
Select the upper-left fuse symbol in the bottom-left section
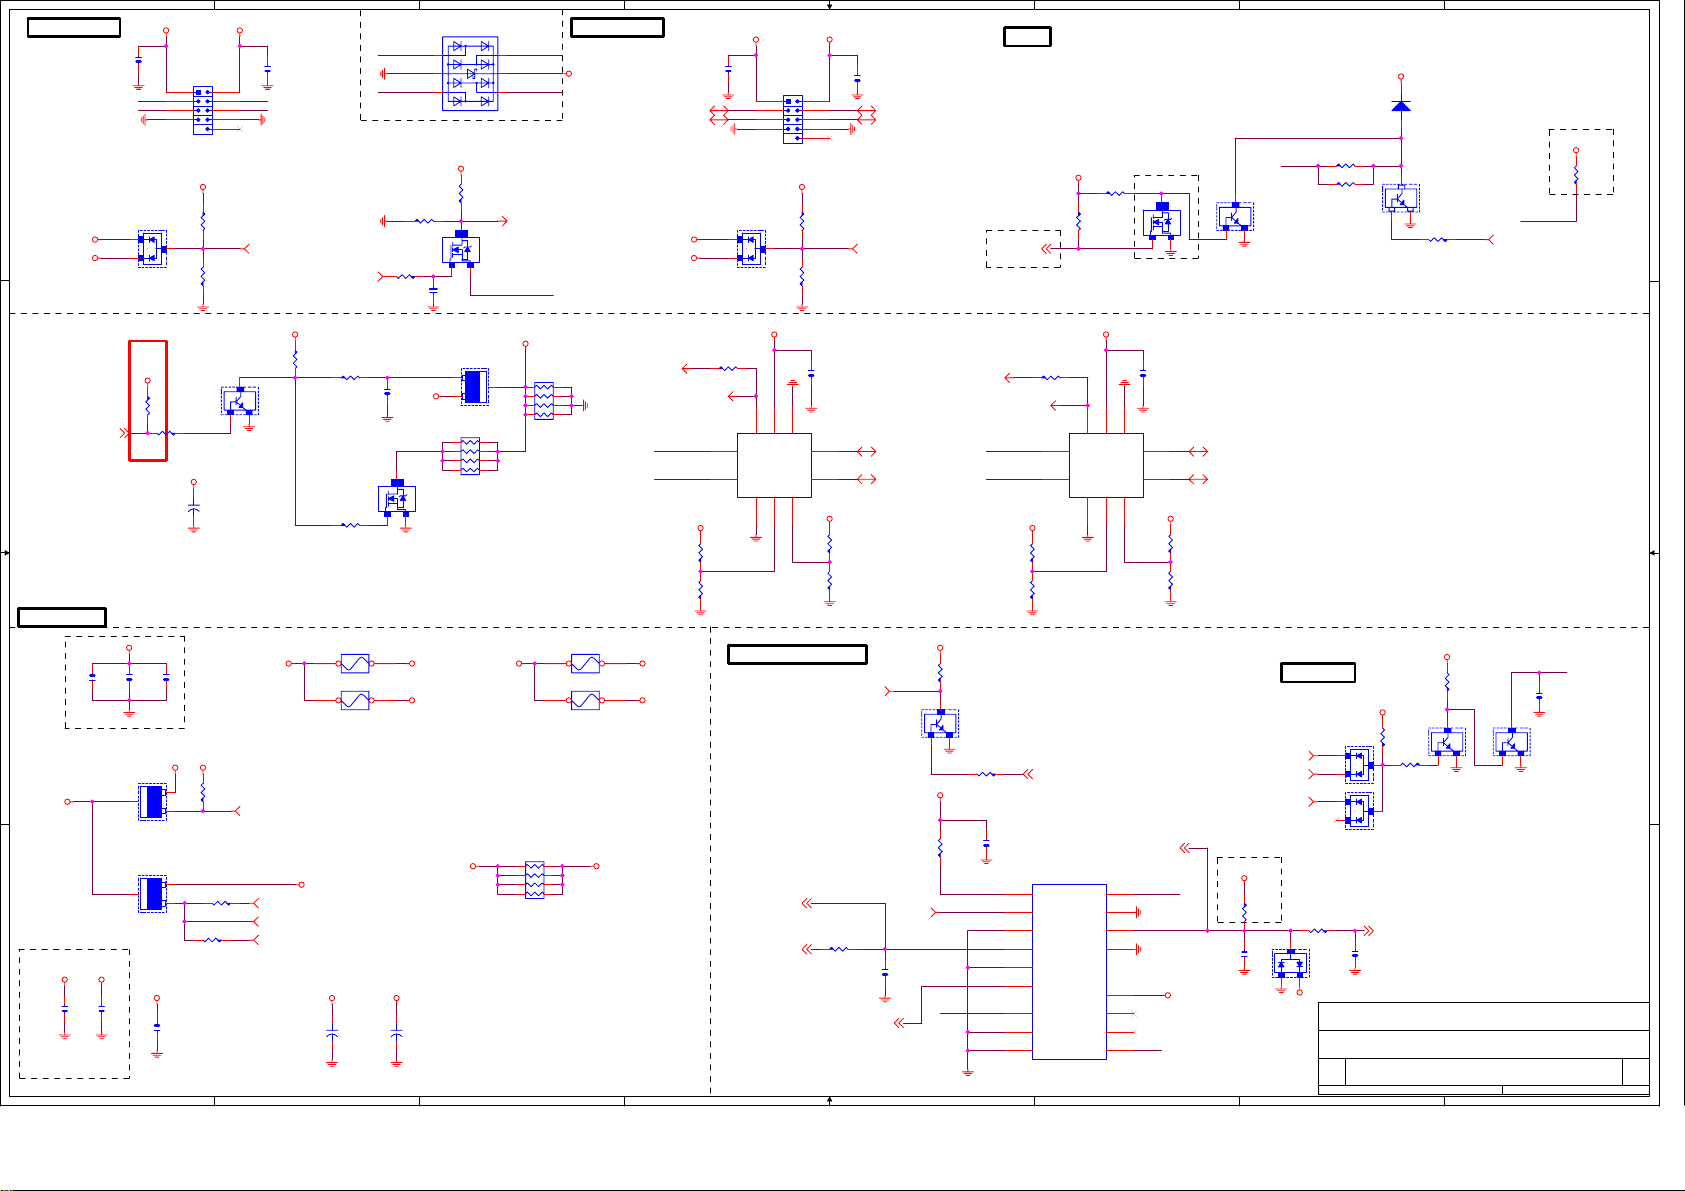coord(355,663)
